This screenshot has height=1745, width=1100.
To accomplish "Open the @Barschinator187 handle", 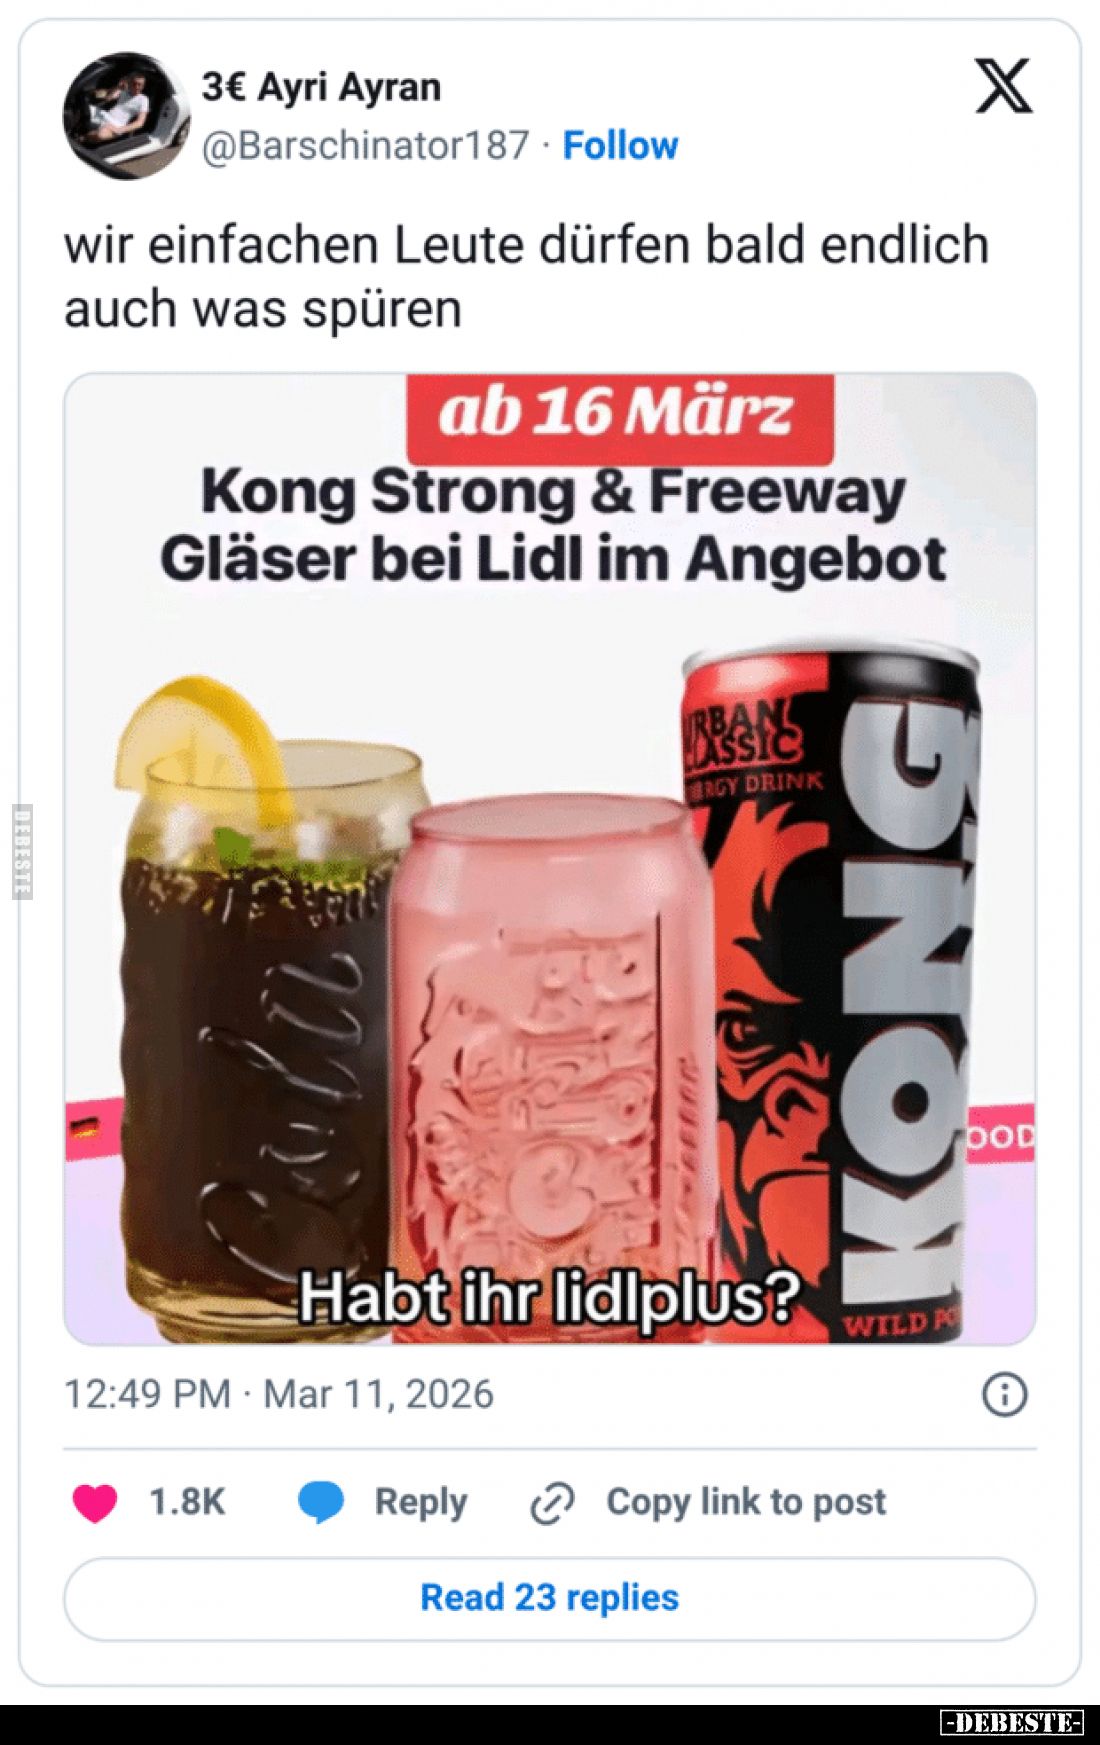I will [366, 145].
